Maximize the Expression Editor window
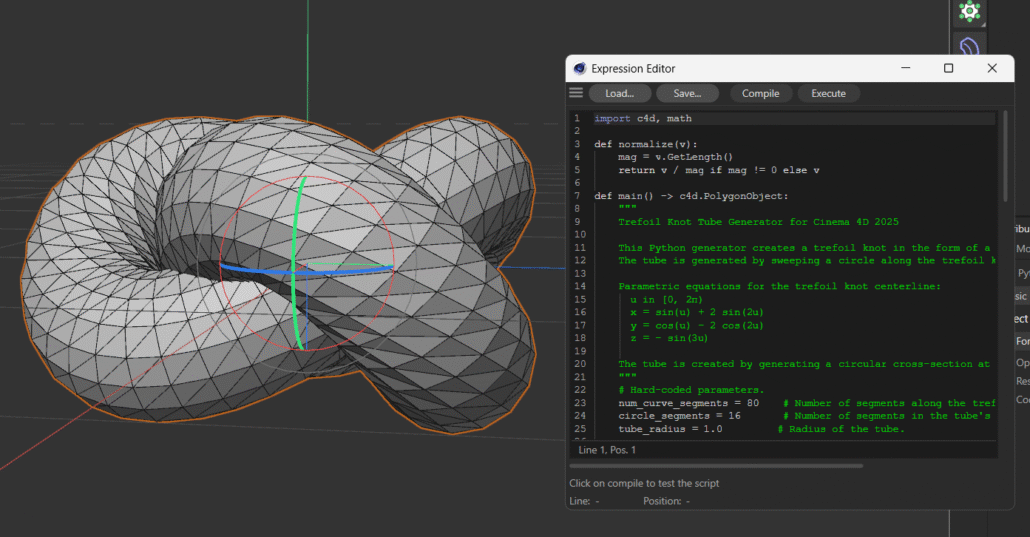Image resolution: width=1030 pixels, height=537 pixels. coord(948,68)
